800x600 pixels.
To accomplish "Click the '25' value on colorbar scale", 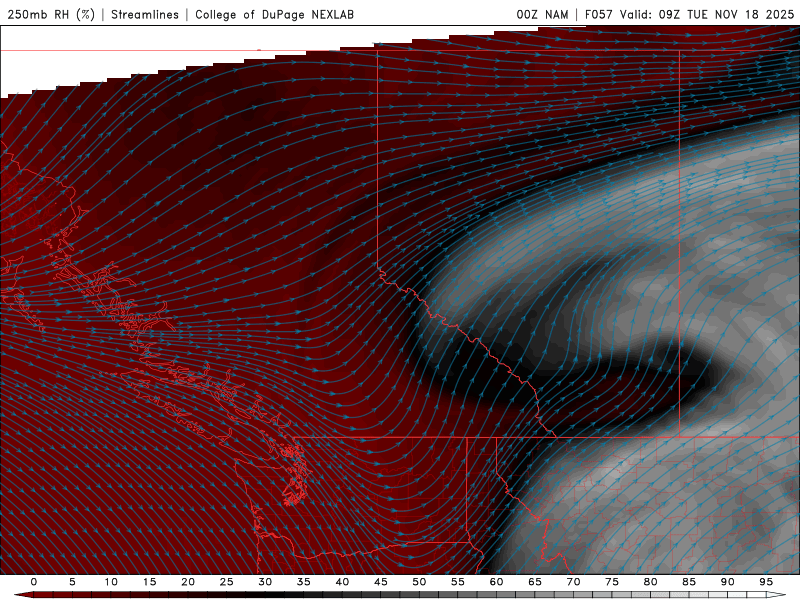I will coord(226,582).
